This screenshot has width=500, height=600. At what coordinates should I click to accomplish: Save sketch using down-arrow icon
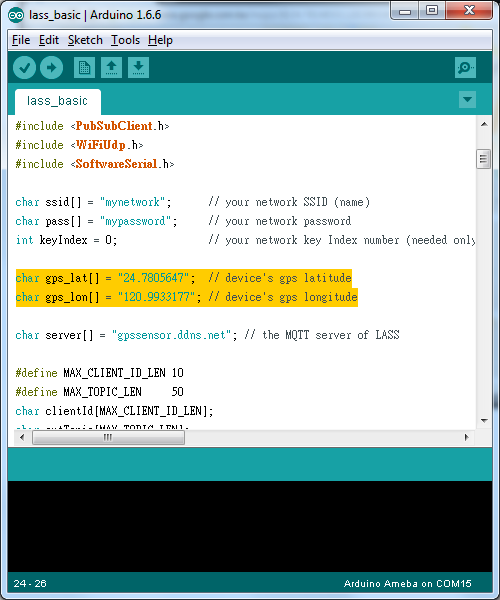pos(138,68)
